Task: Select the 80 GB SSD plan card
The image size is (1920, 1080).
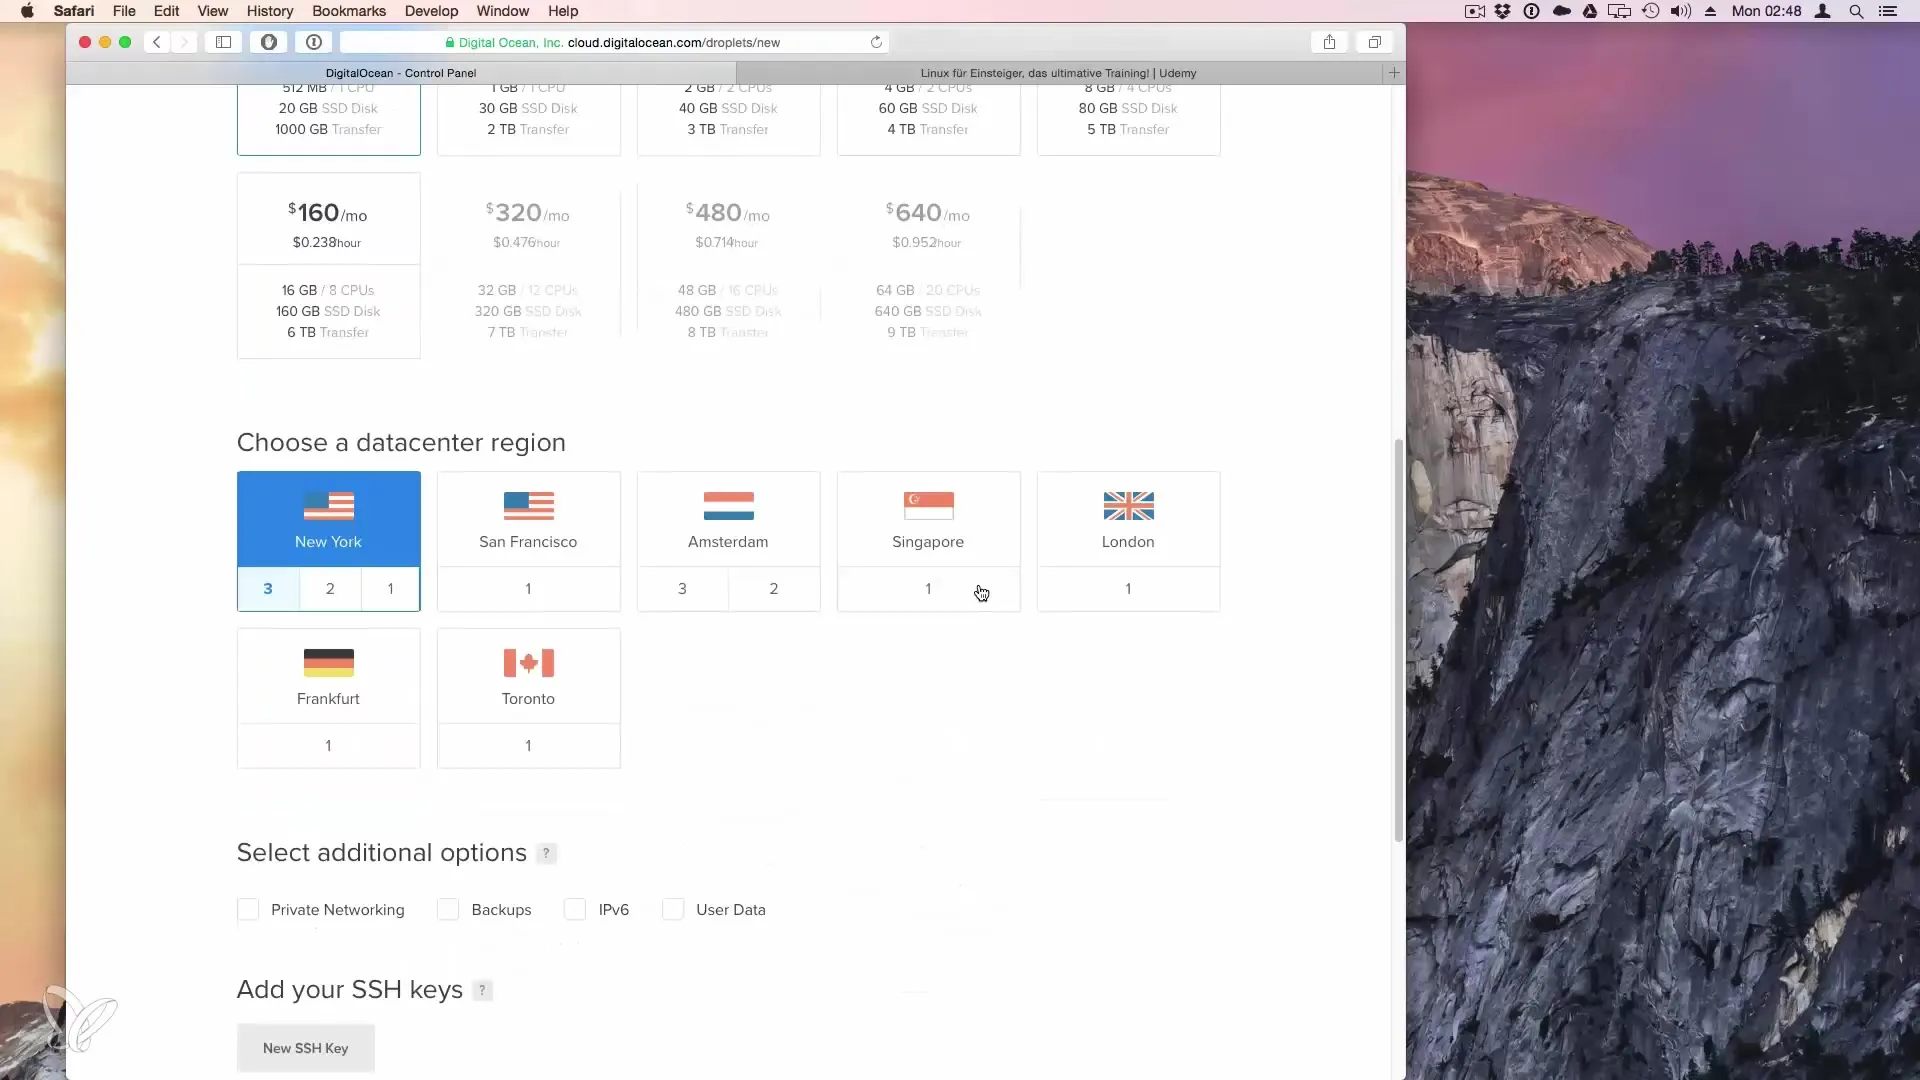Action: pos(1129,119)
